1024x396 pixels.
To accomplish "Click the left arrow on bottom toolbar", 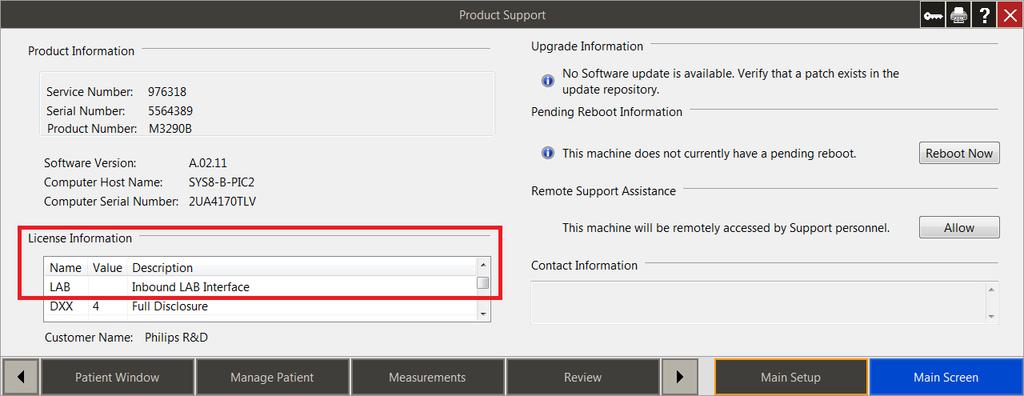I will click(x=20, y=377).
